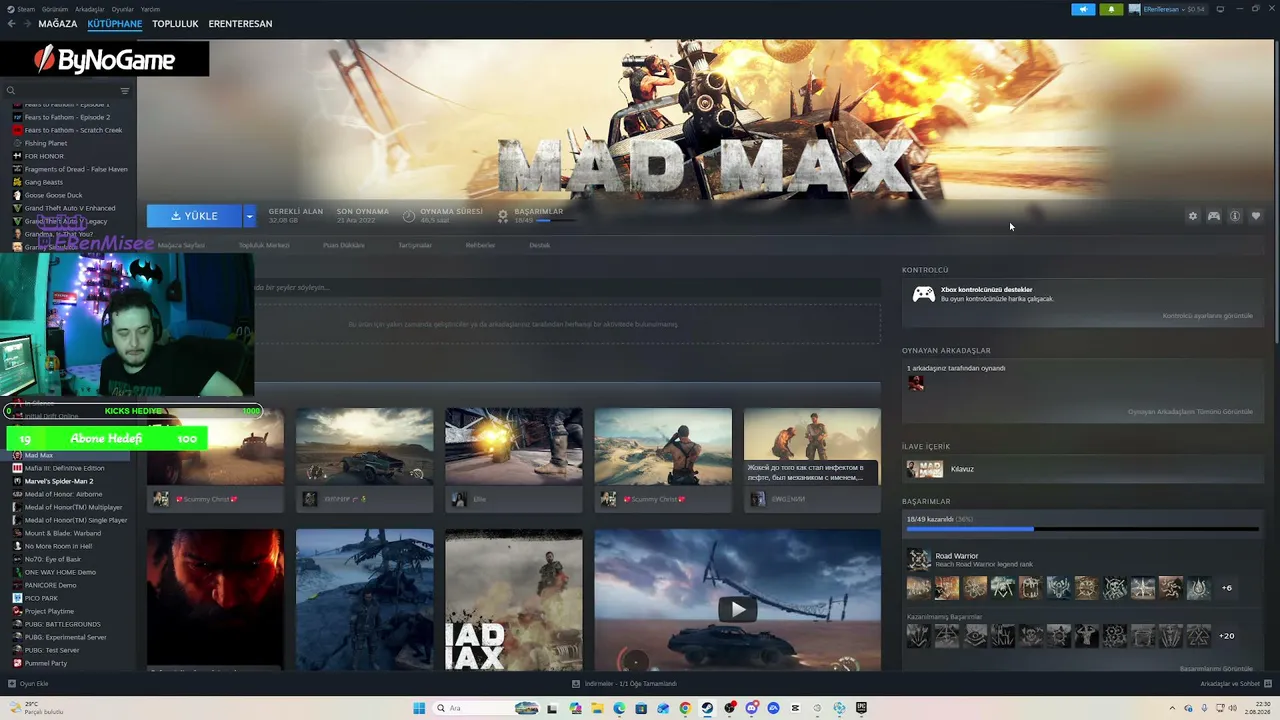
Task: Open Steam from the Windows taskbar
Action: coord(707,709)
